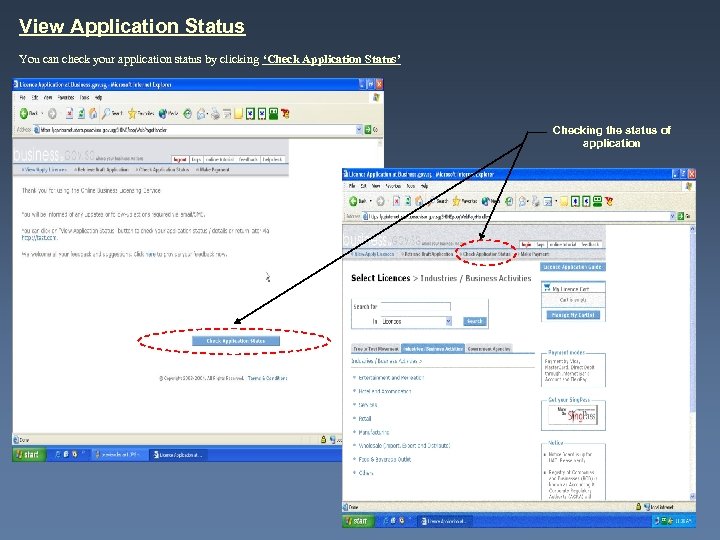The image size is (720, 540).
Task: Click History icon in right browser toolbar
Action: click(x=509, y=201)
